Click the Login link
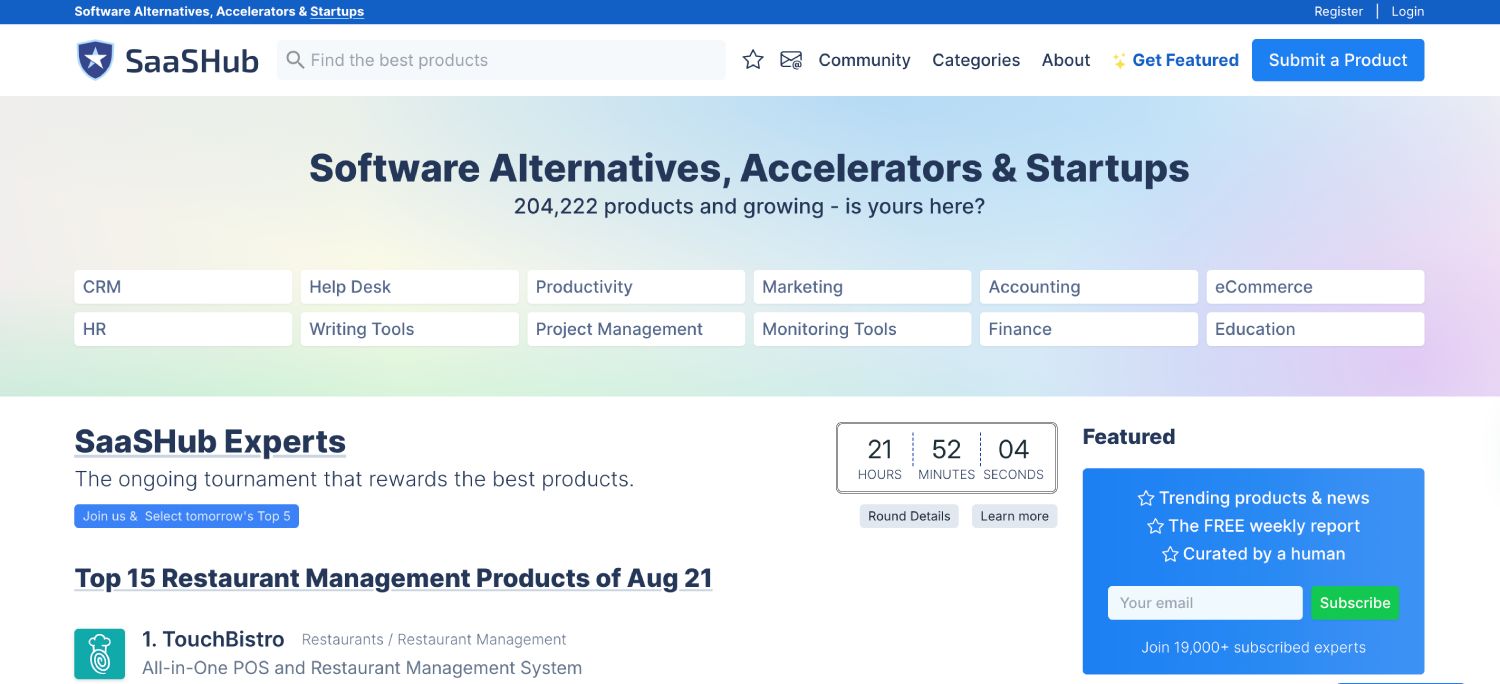The image size is (1500, 684). pos(1407,12)
